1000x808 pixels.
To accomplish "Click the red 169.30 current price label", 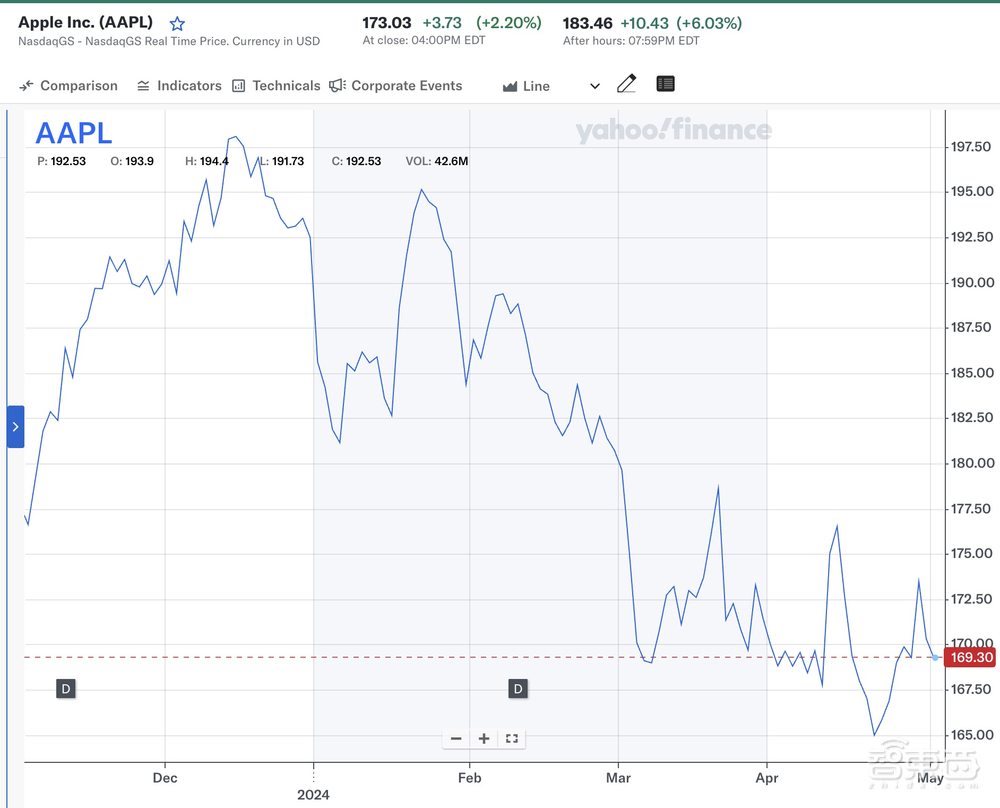I will (969, 657).
